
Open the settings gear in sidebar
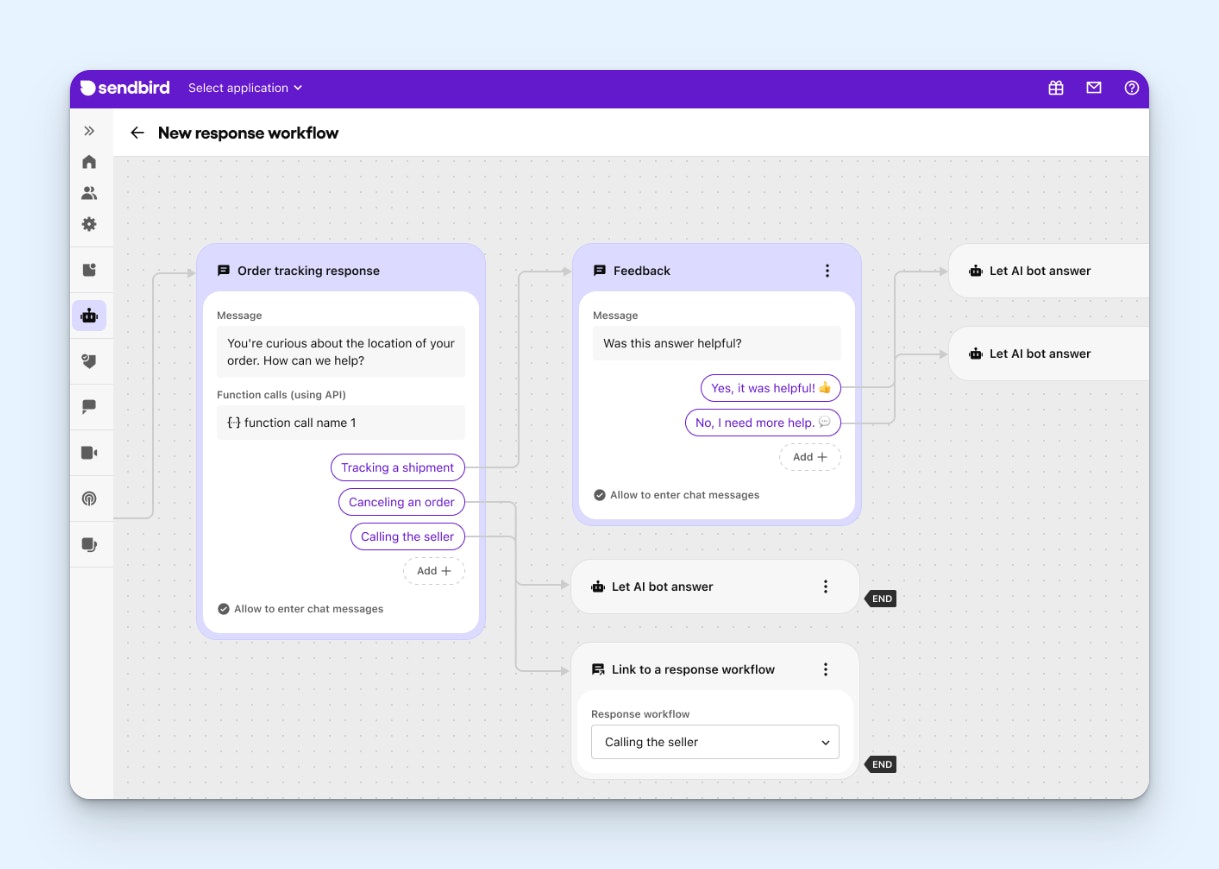tap(89, 224)
